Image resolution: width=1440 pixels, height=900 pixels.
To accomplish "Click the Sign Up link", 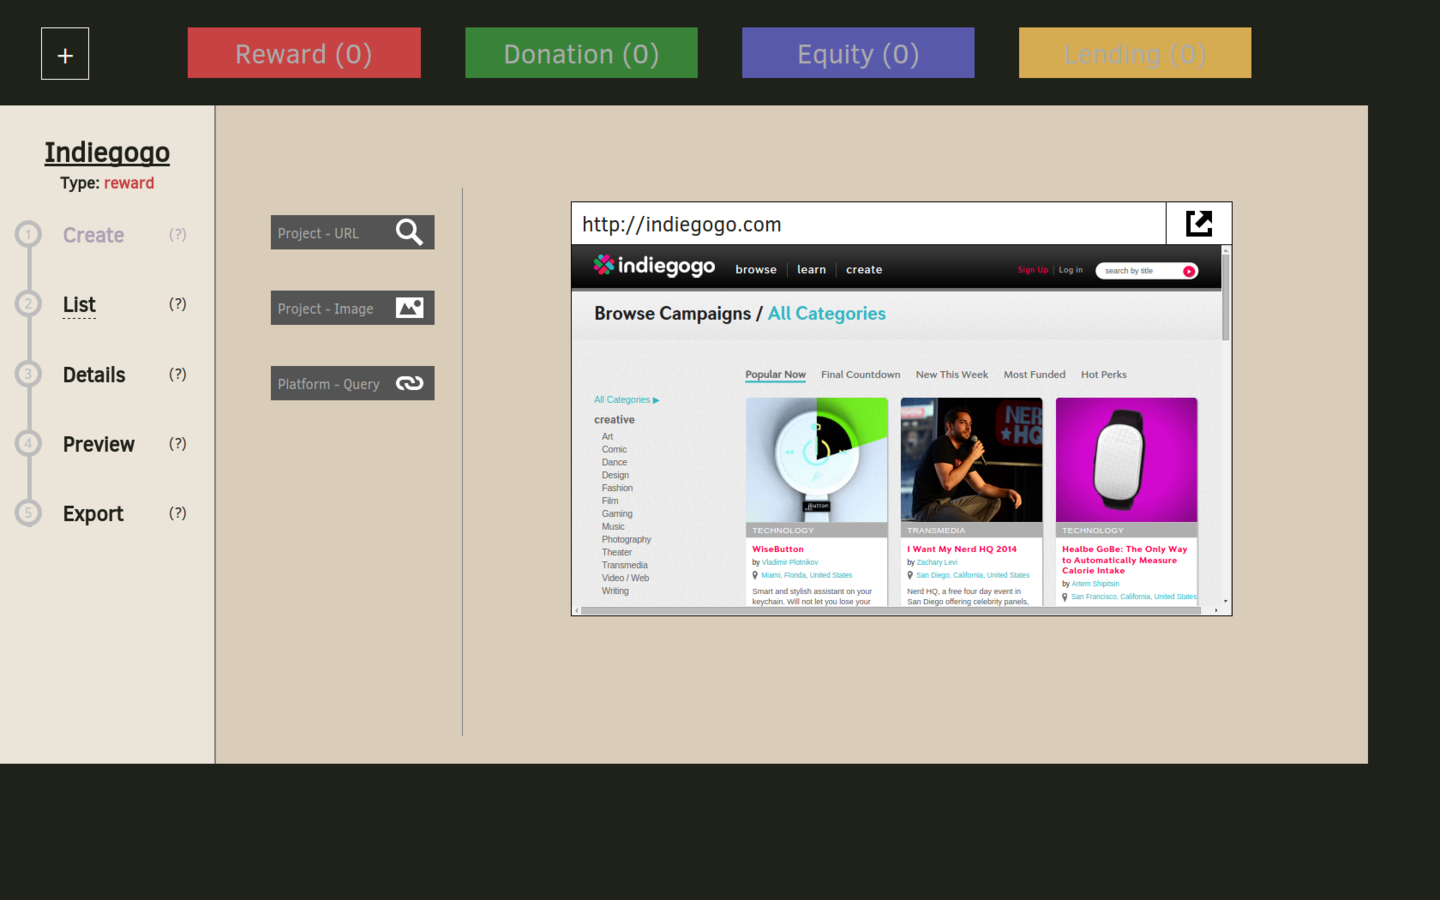I will [x=1033, y=270].
